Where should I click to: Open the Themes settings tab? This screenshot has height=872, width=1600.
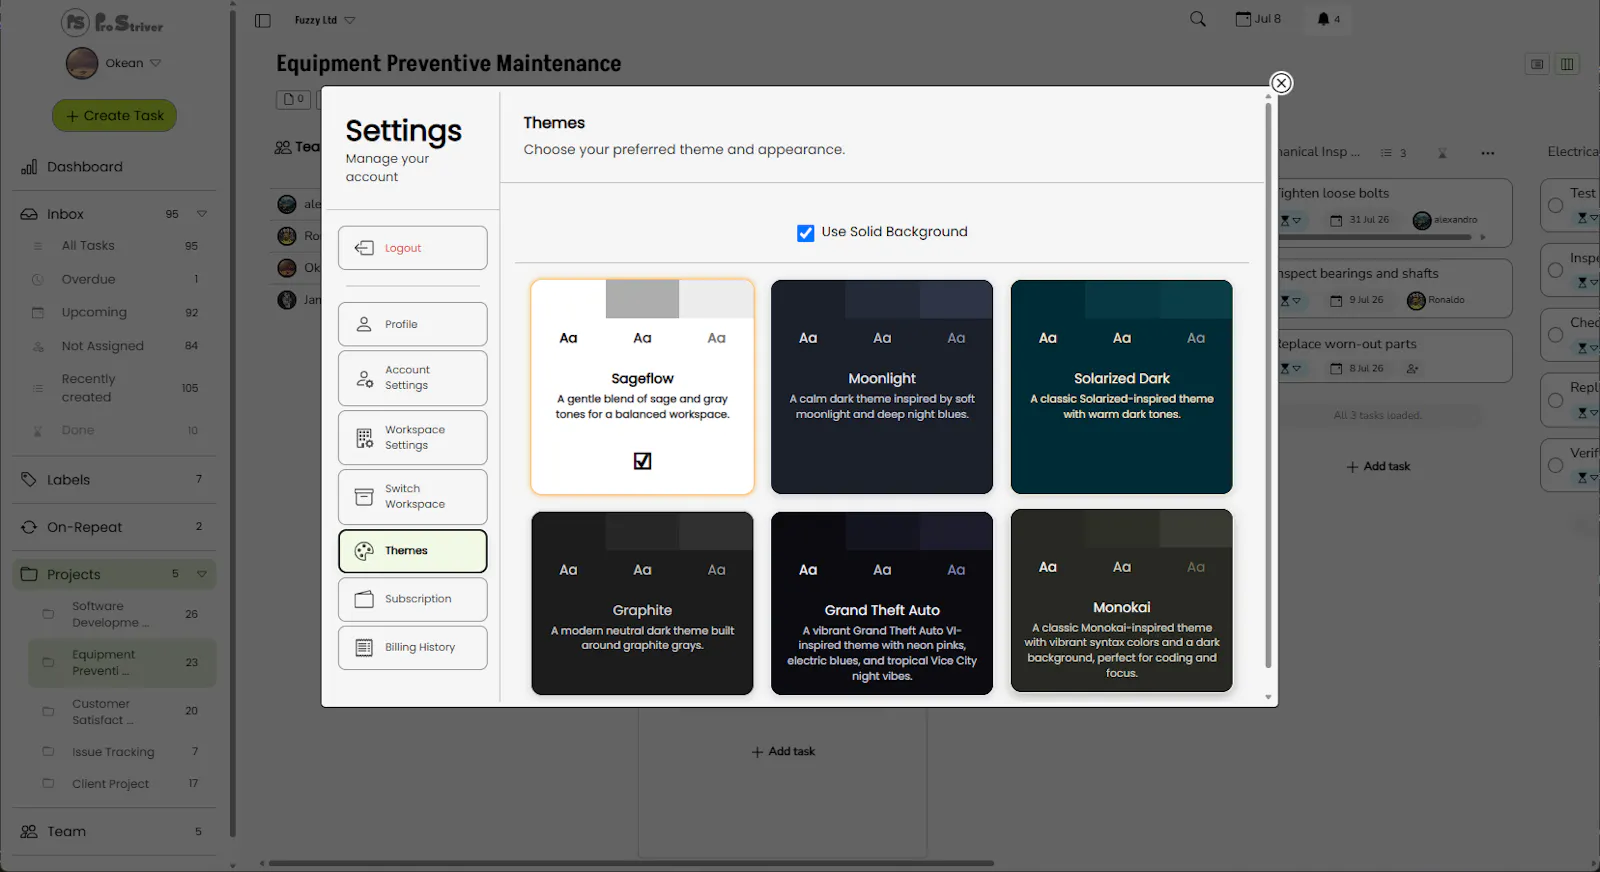coord(412,551)
